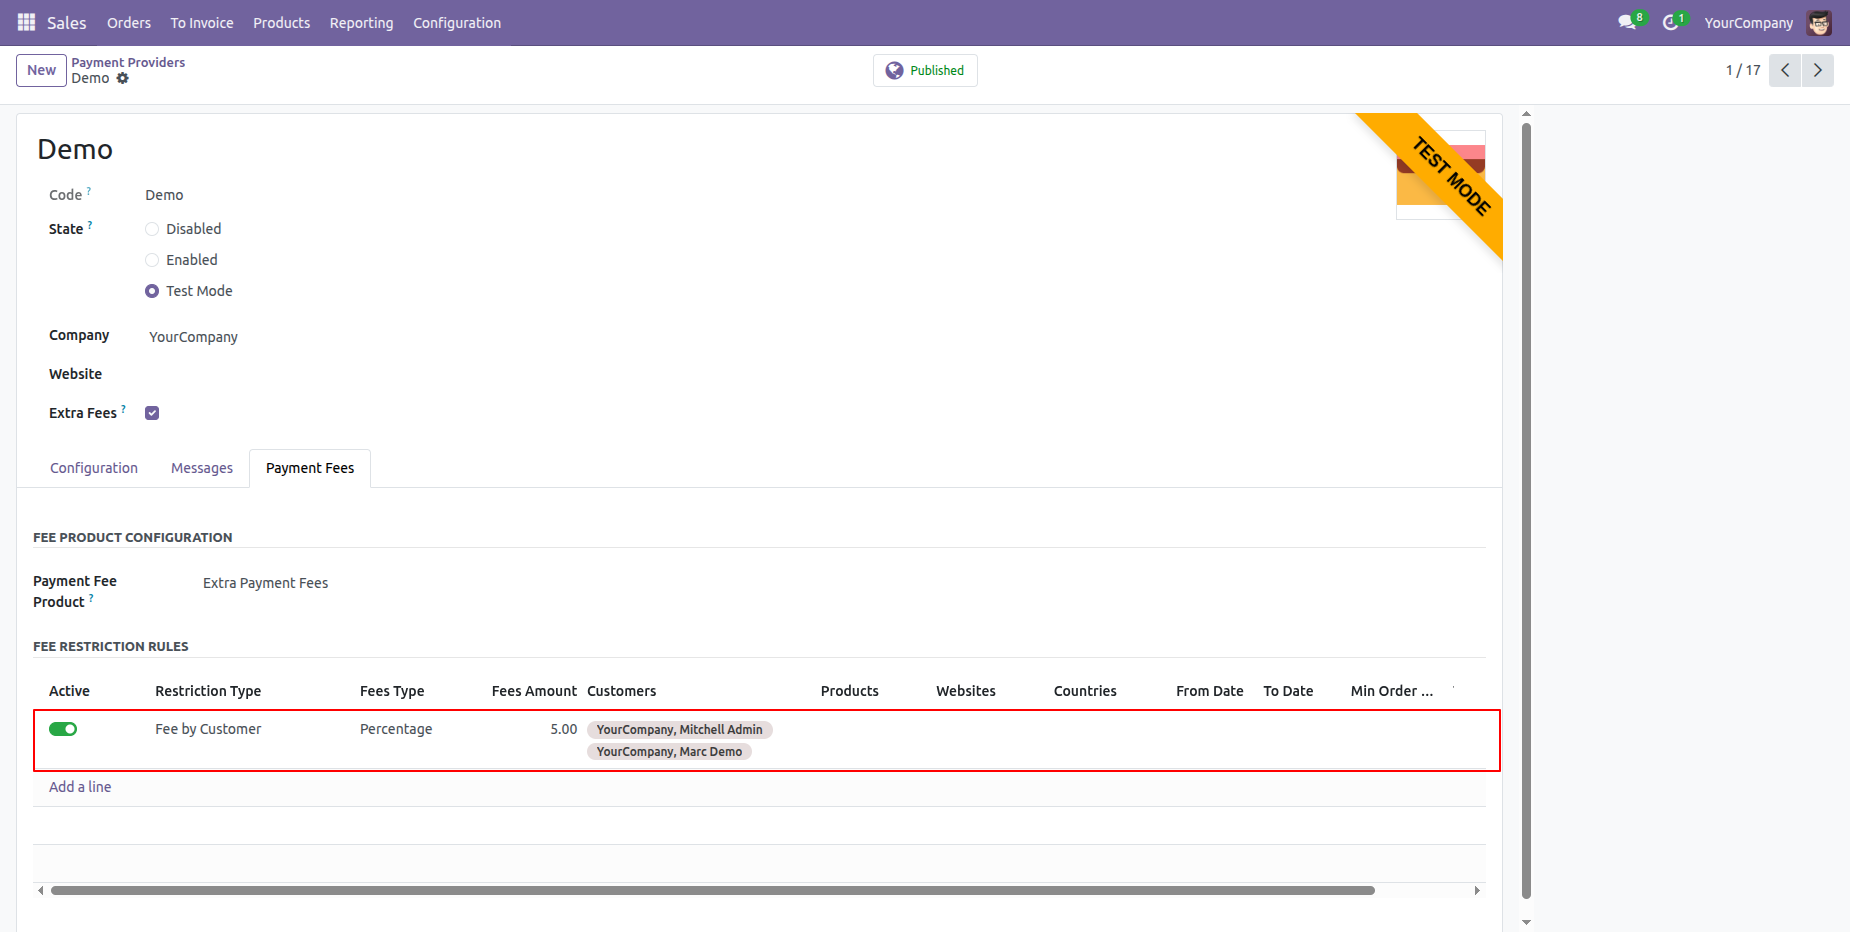1850x932 pixels.
Task: Uncheck the Extra Fees checkbox
Action: (152, 413)
